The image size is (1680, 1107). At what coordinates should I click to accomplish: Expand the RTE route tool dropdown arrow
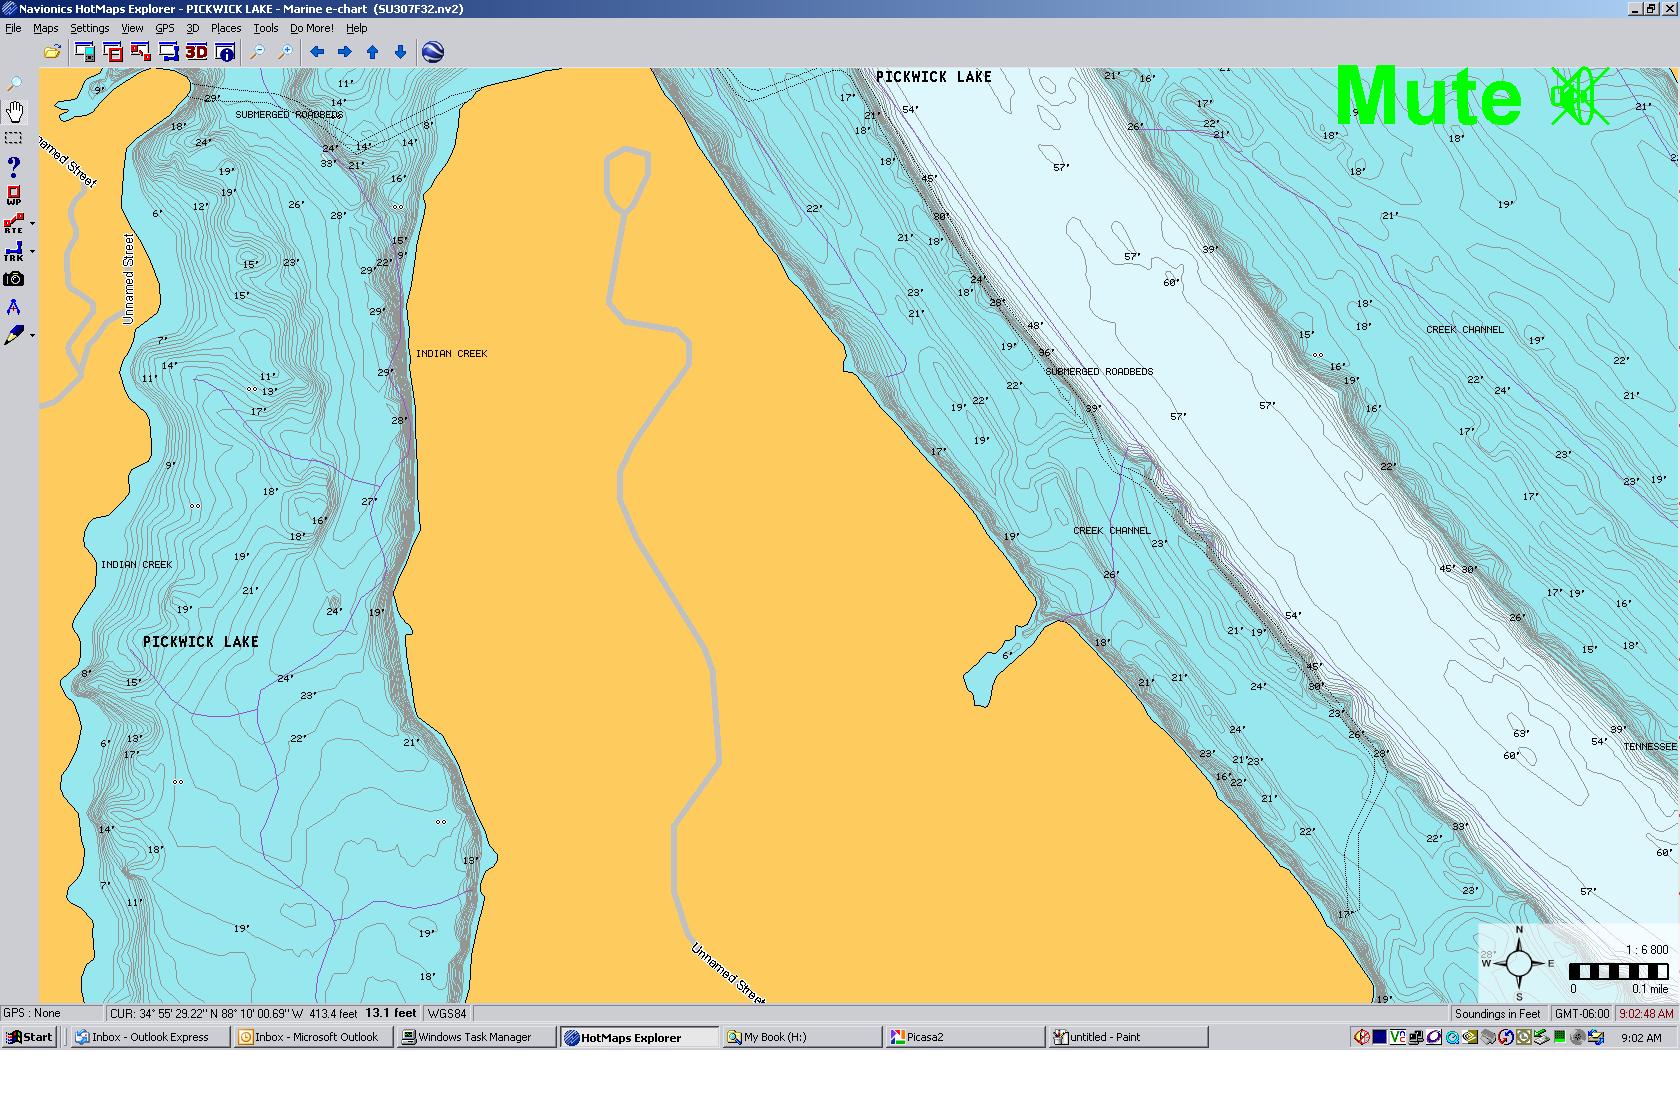[x=33, y=224]
